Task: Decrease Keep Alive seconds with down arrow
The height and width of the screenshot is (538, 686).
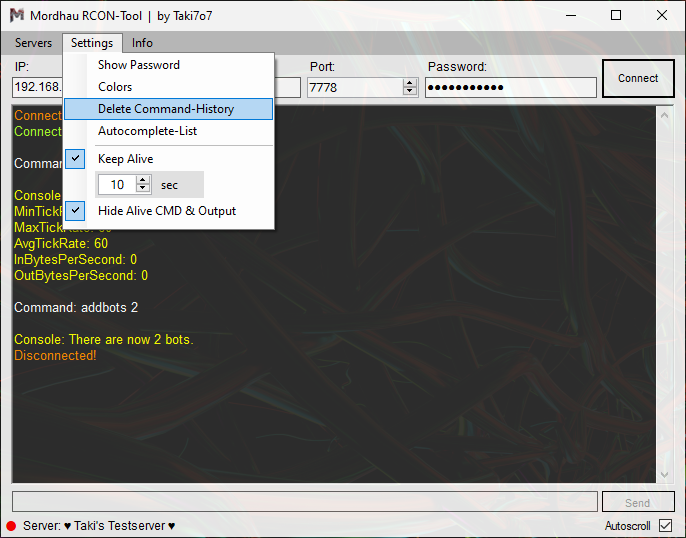Action: (x=143, y=189)
